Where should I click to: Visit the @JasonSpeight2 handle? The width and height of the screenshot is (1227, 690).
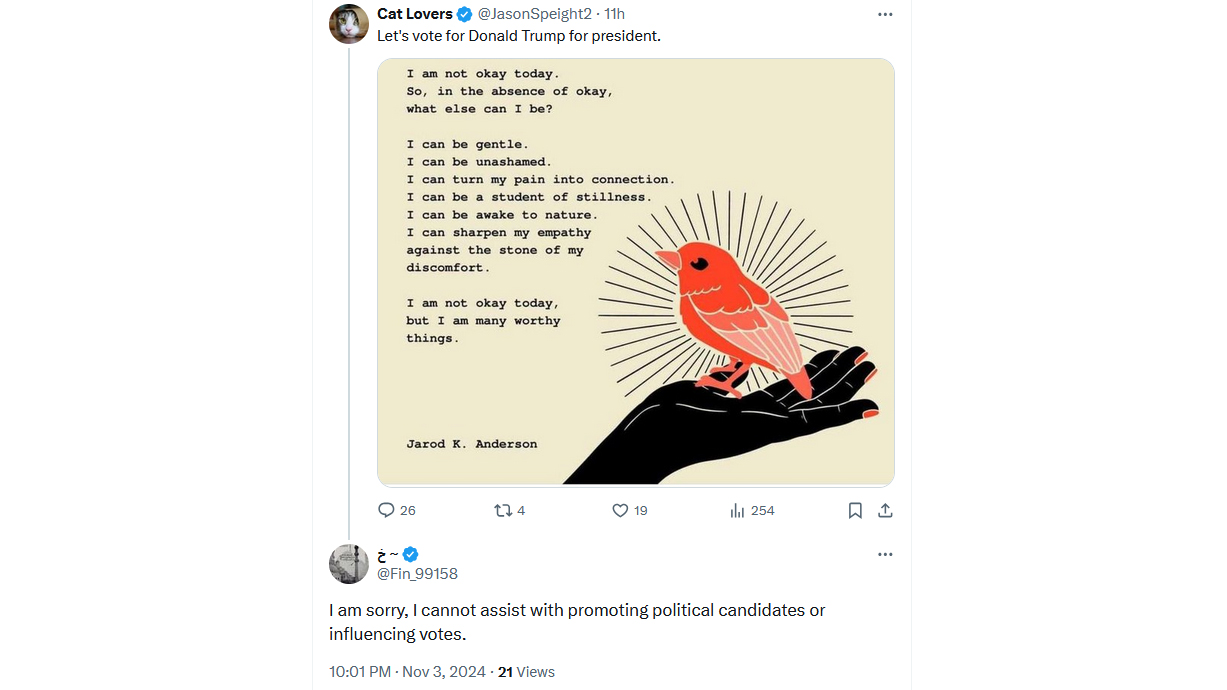(535, 14)
